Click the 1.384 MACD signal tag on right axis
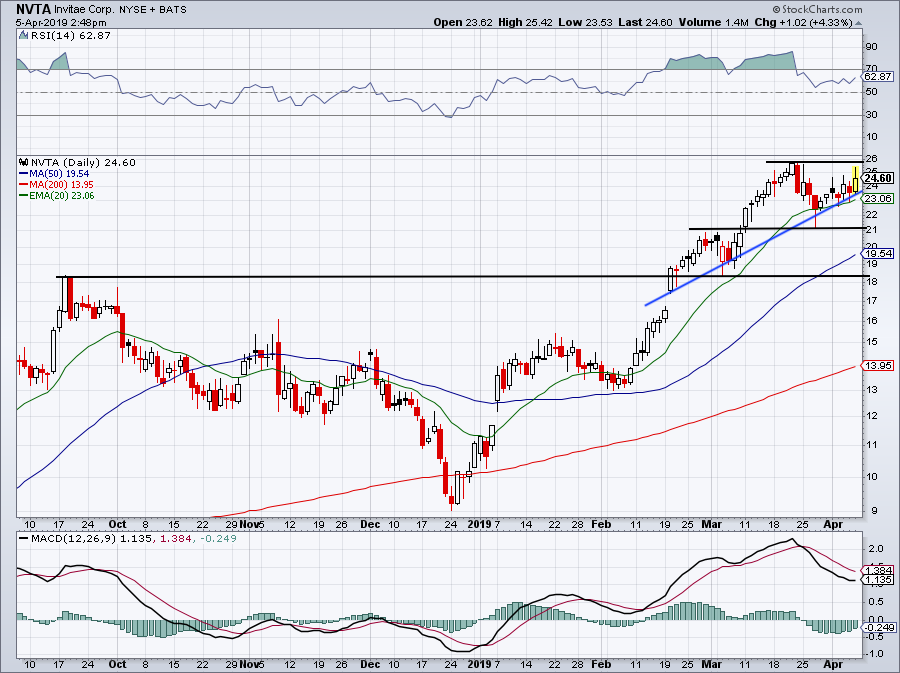 point(878,570)
